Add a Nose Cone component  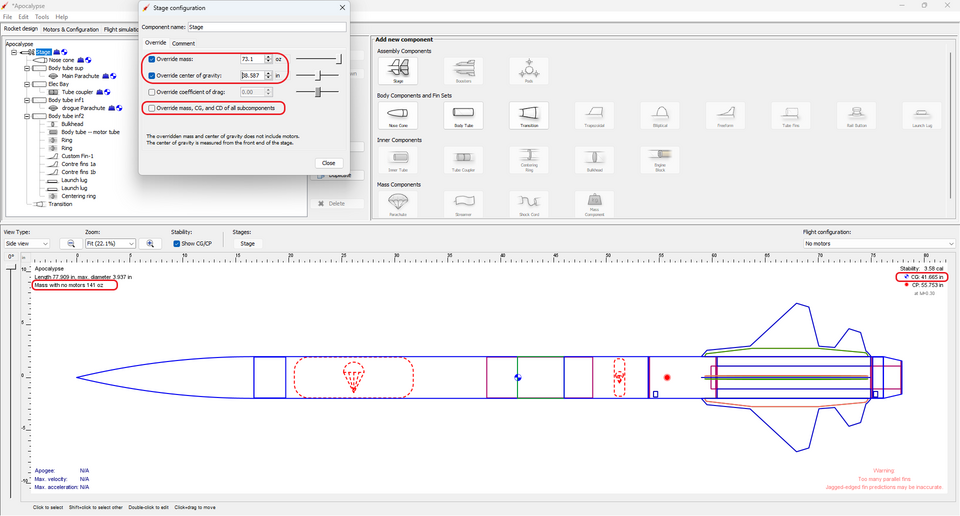pos(398,115)
